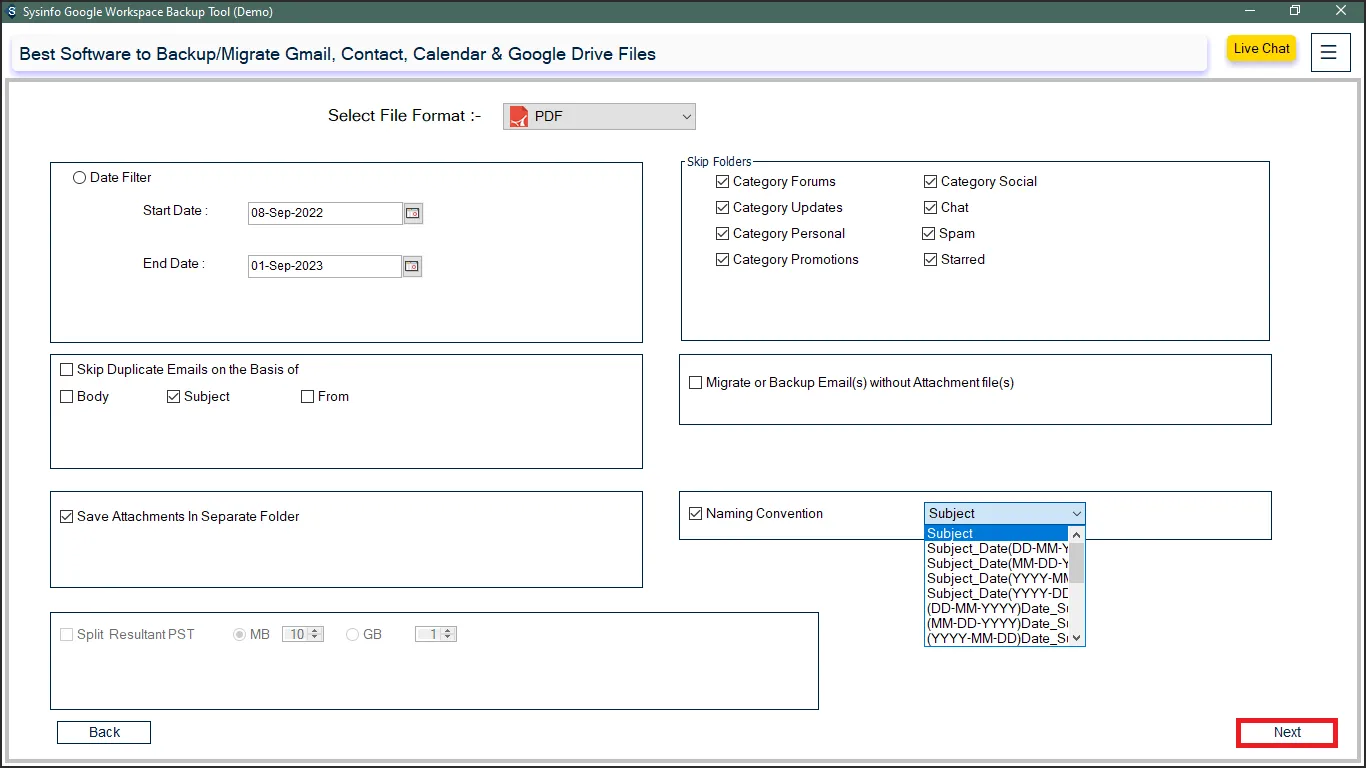Select (DD-MM-YYYY)Date_Subject naming option
Viewport: 1366px width, 768px height.
(997, 609)
